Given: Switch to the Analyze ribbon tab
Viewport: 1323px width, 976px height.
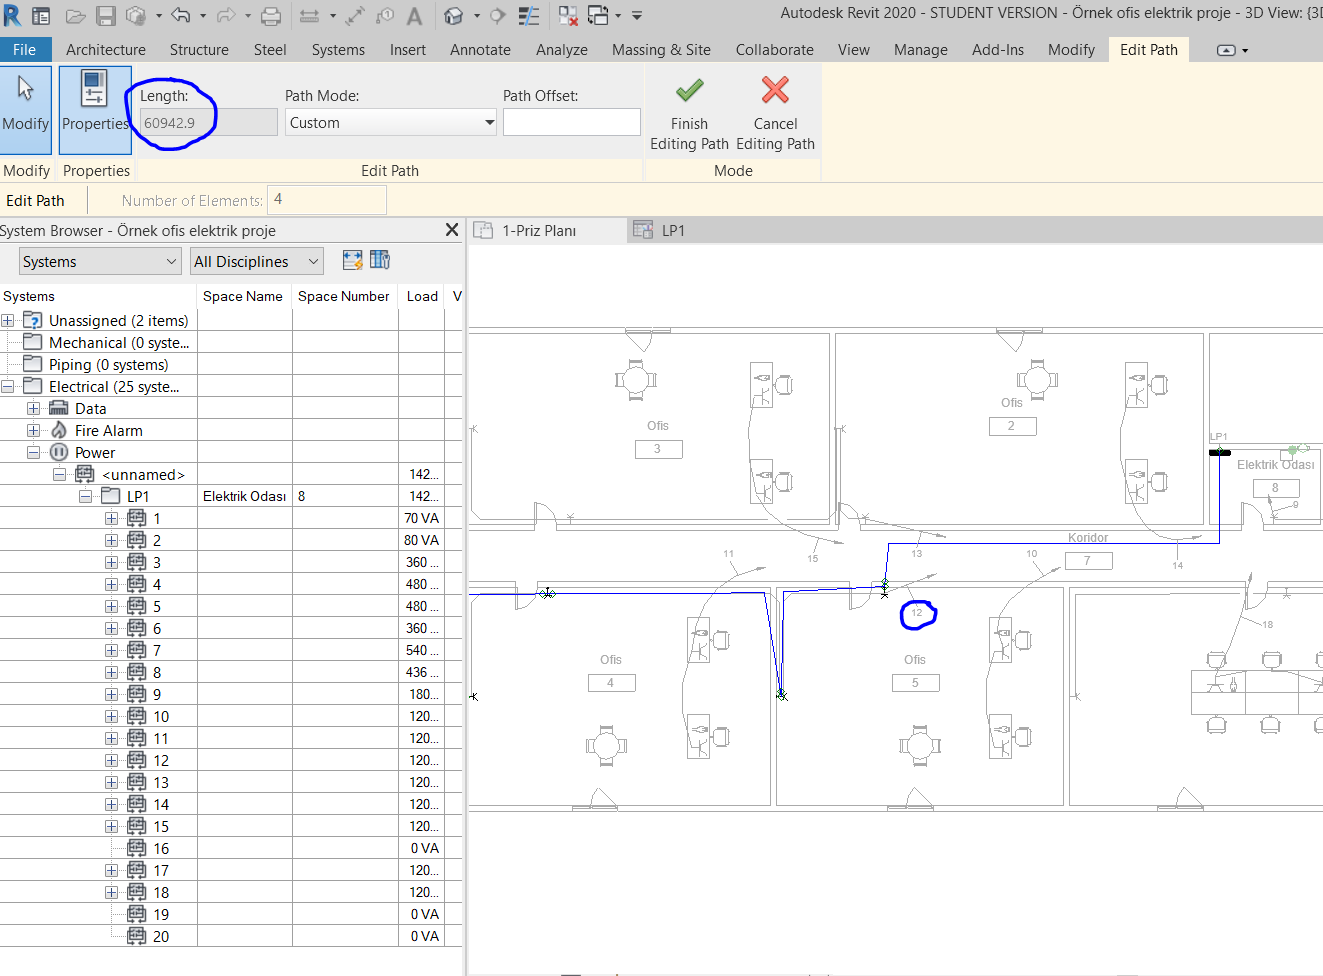Looking at the screenshot, I should pyautogui.click(x=562, y=50).
